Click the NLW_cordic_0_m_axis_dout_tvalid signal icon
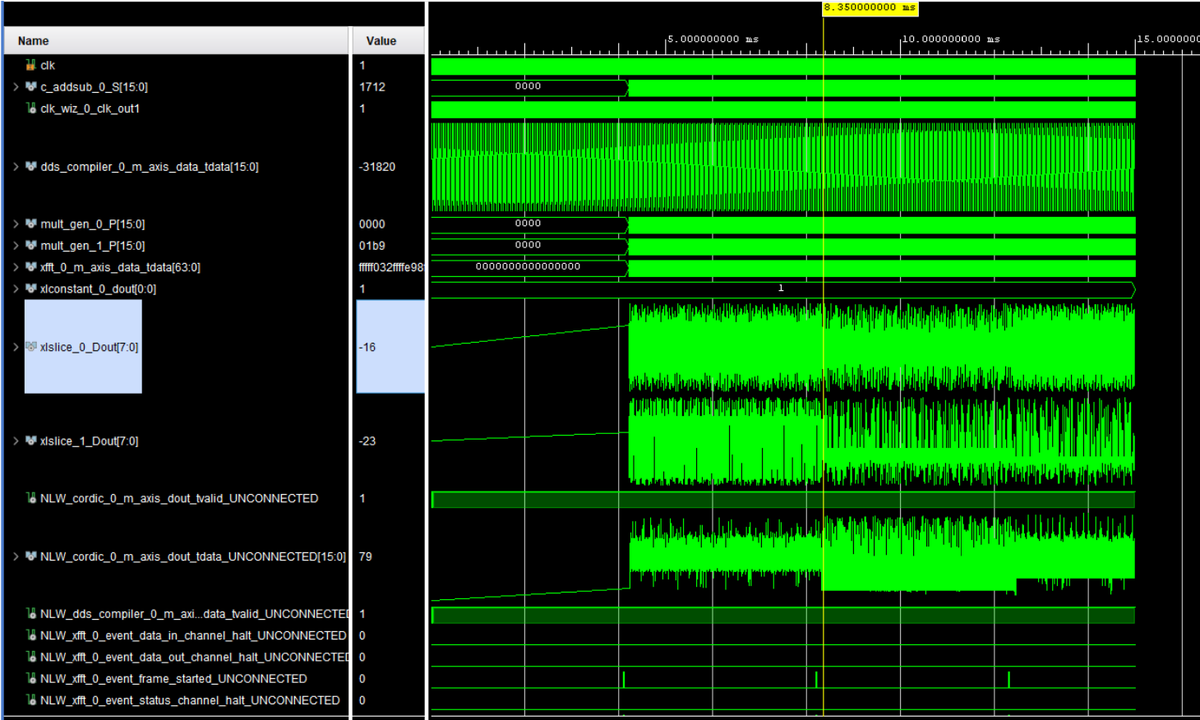 point(31,498)
